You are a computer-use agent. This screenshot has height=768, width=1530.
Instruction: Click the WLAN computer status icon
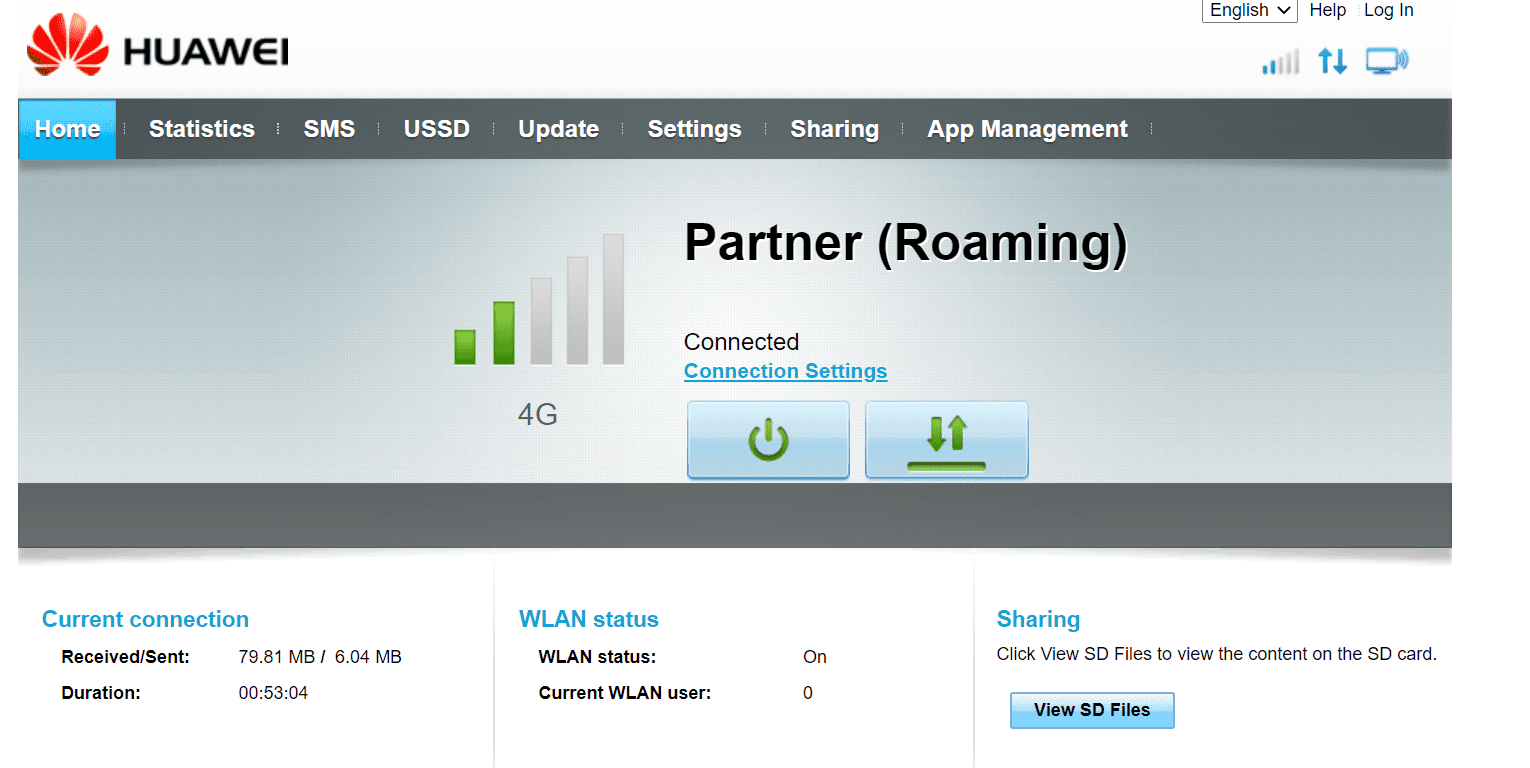[1387, 61]
